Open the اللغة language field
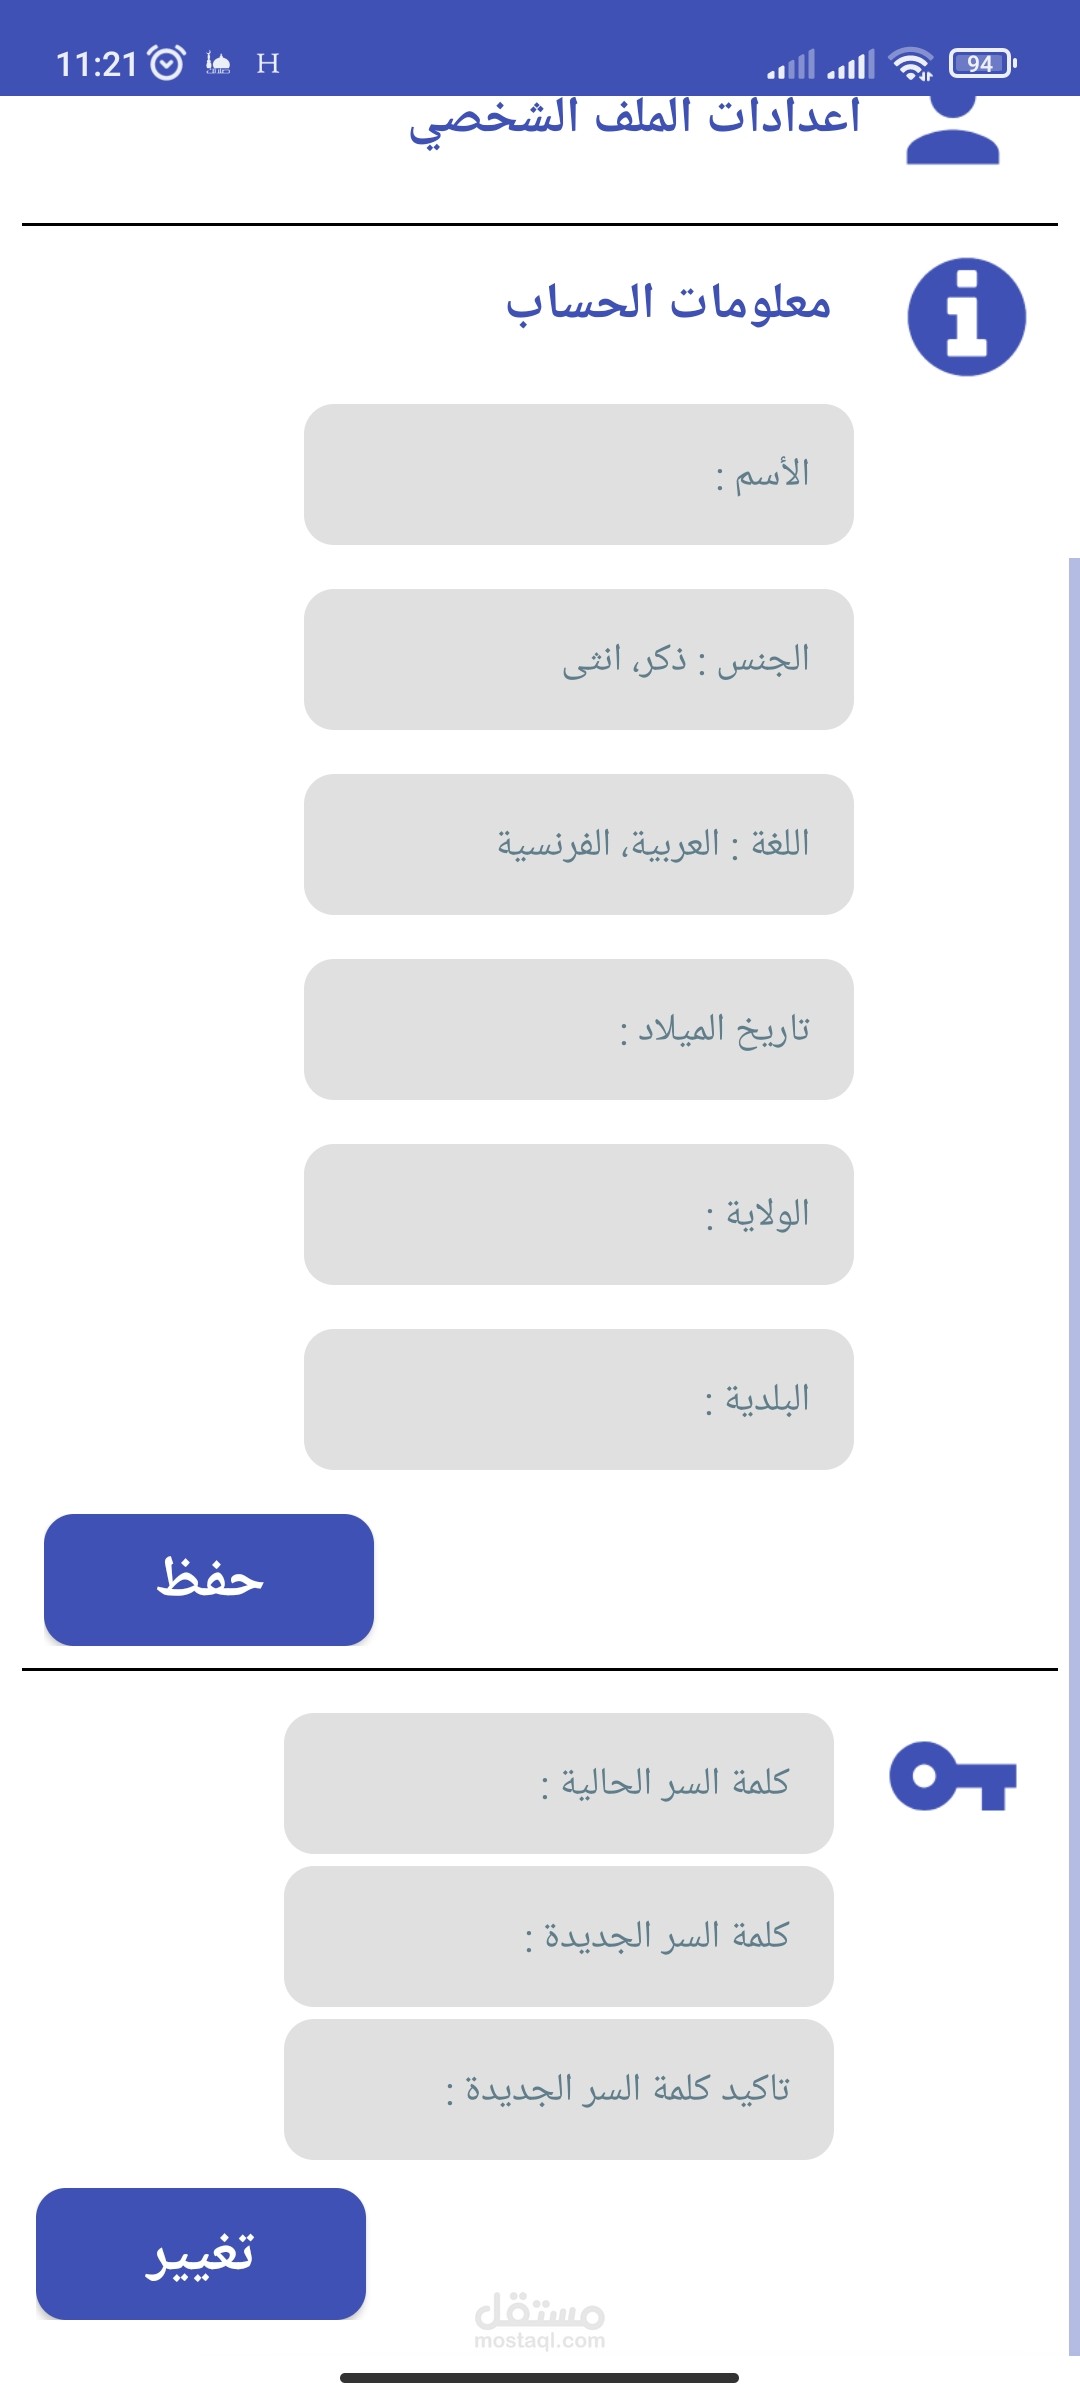 (579, 844)
